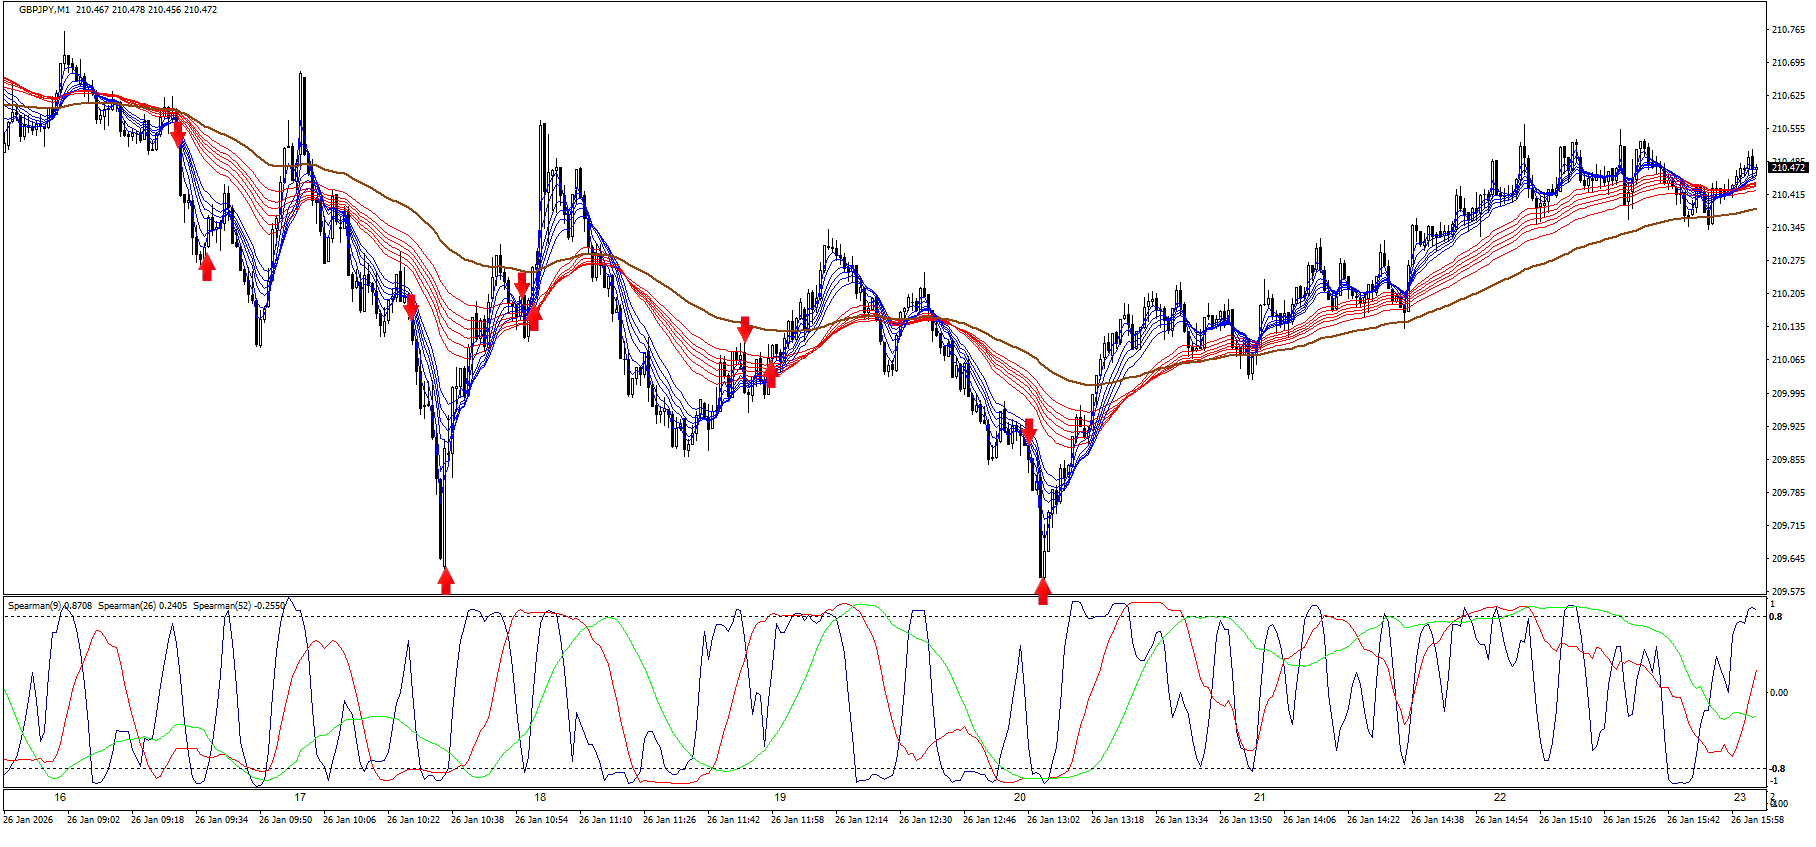Click red down arrow just after hour 20
This screenshot has width=1816, height=847.
[1028, 431]
